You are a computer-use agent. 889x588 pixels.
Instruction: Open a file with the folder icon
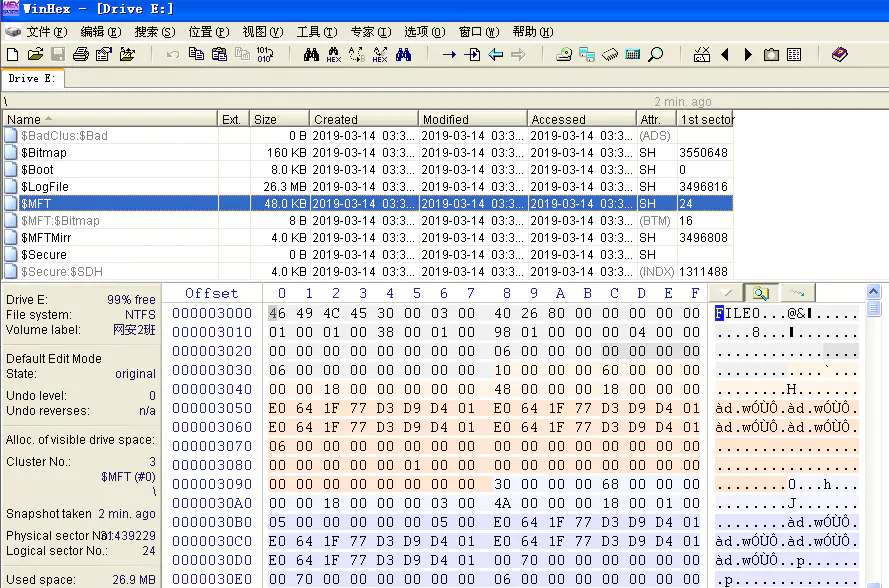point(35,54)
